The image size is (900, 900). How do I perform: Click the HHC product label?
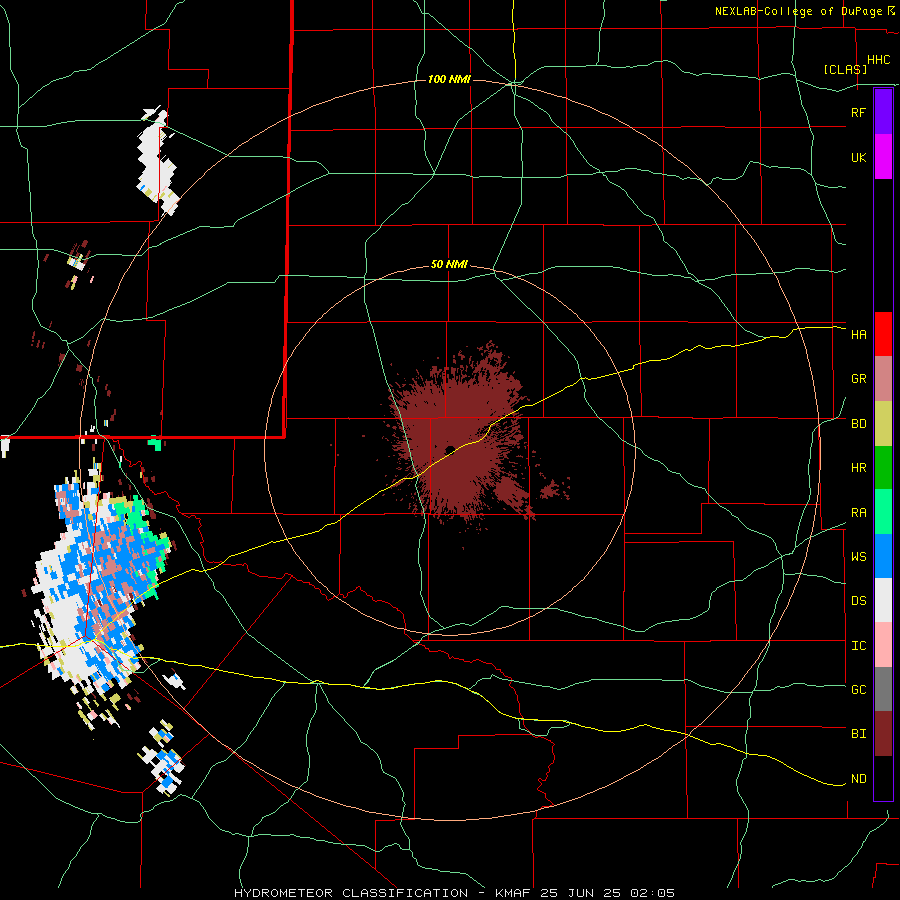(878, 60)
